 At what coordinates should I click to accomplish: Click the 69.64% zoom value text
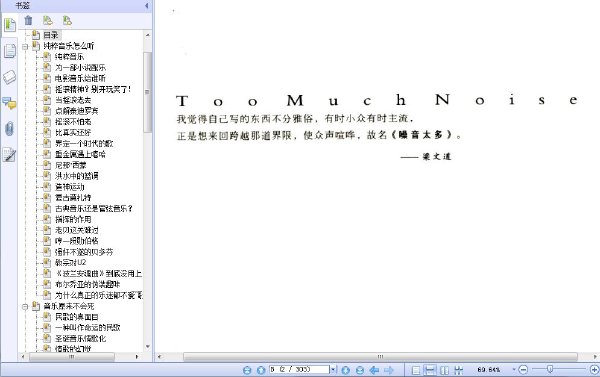pos(489,370)
